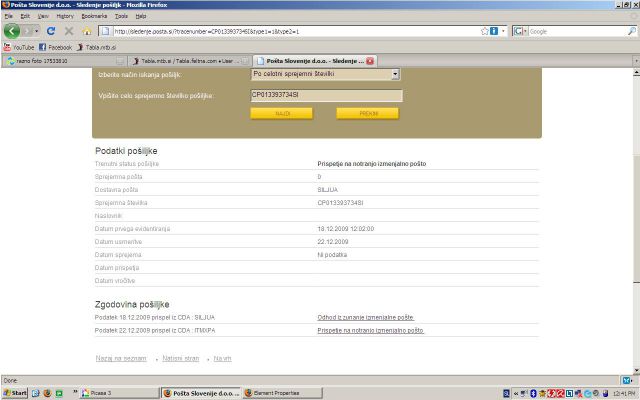Image resolution: width=640 pixels, height=400 pixels.
Task: Go back with the green Back arrow
Action: pos(12,31)
